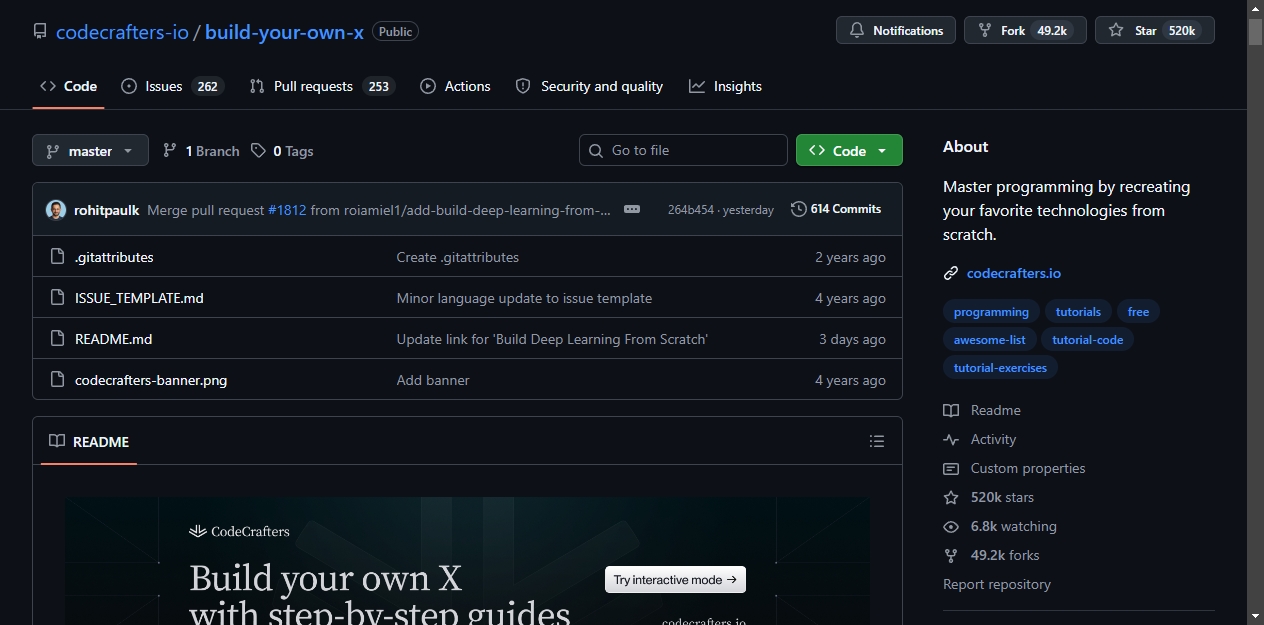This screenshot has height=625, width=1264.
Task: Click the file icon next to .gitattributes
Action: (57, 257)
